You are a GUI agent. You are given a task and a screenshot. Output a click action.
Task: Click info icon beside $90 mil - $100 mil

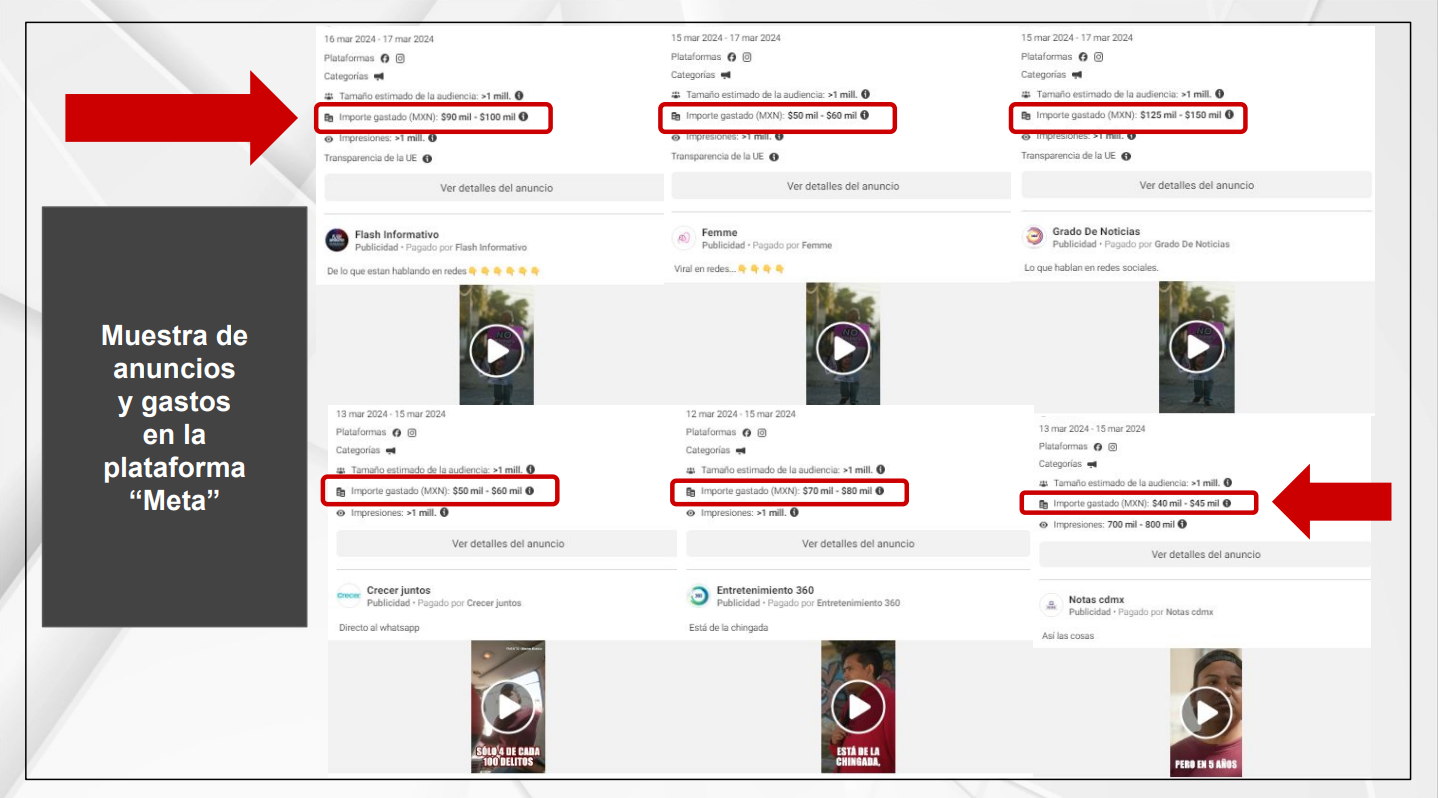click(x=523, y=117)
